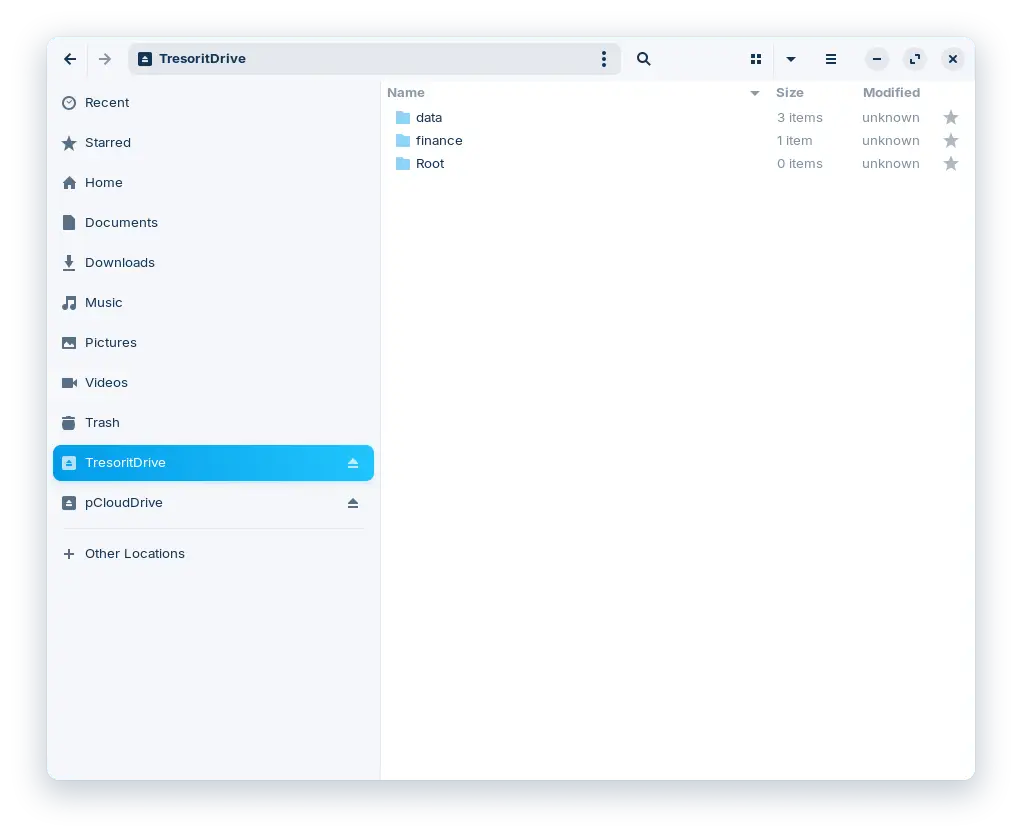This screenshot has height=837, width=1022.
Task: Sort by the Name column header
Action: 405,93
